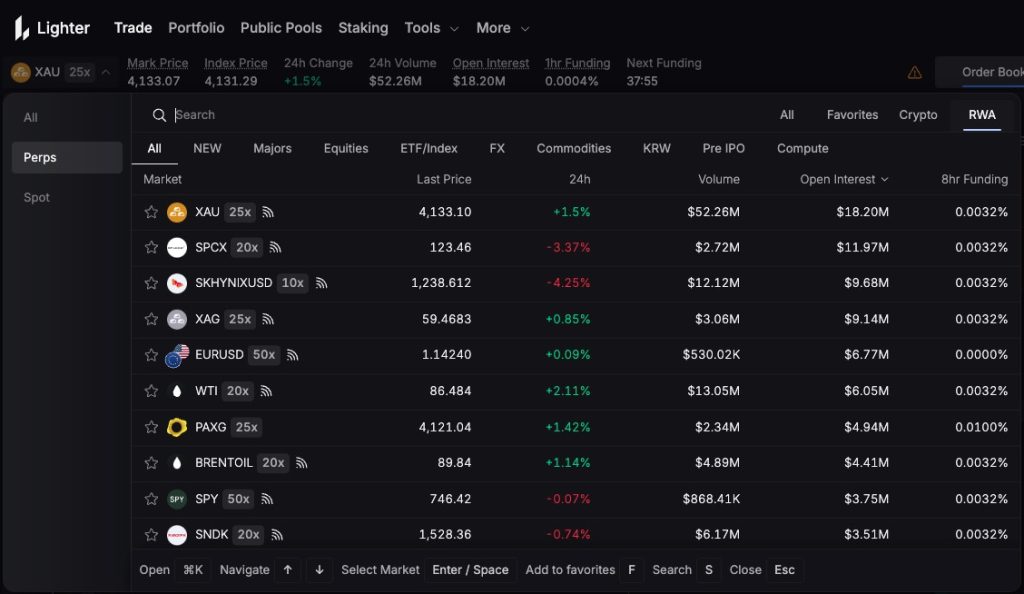Click the search magnifier icon

159,115
